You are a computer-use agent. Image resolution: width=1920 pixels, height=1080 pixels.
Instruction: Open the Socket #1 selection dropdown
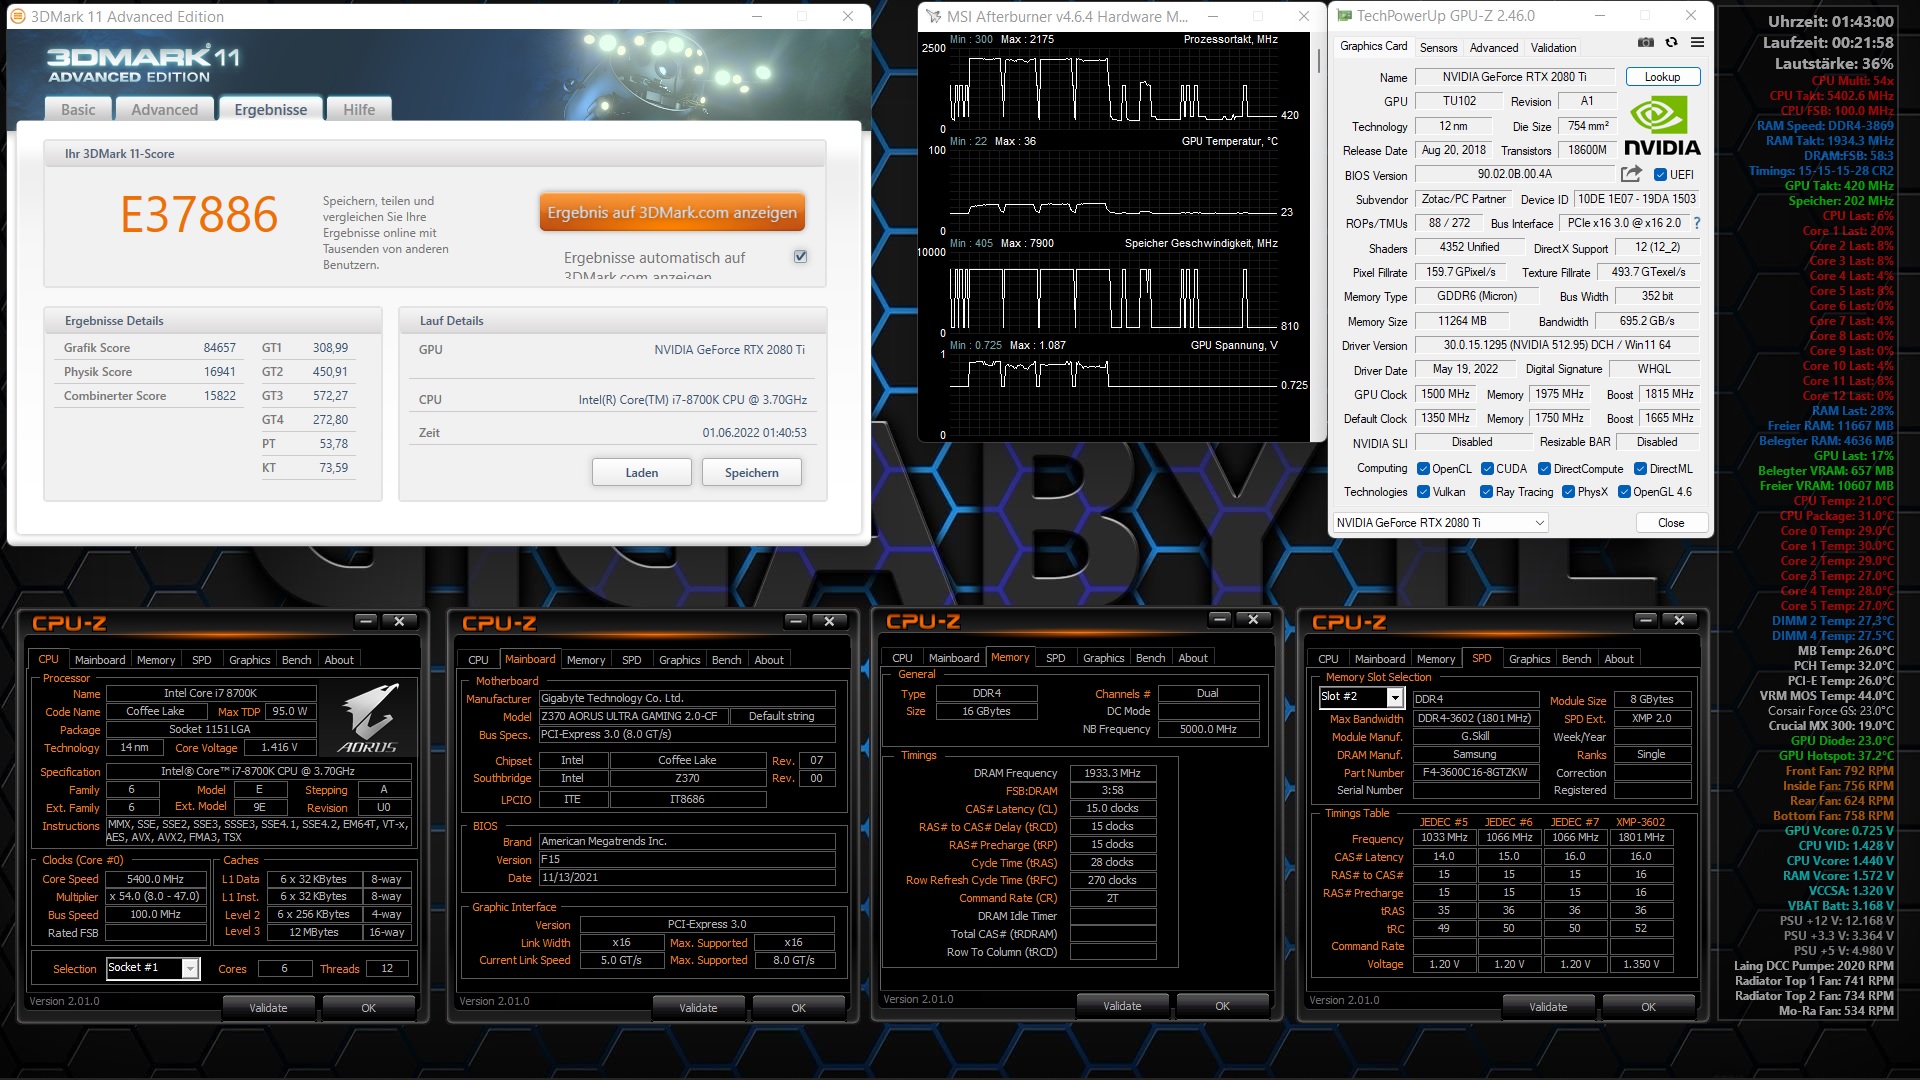coord(153,968)
